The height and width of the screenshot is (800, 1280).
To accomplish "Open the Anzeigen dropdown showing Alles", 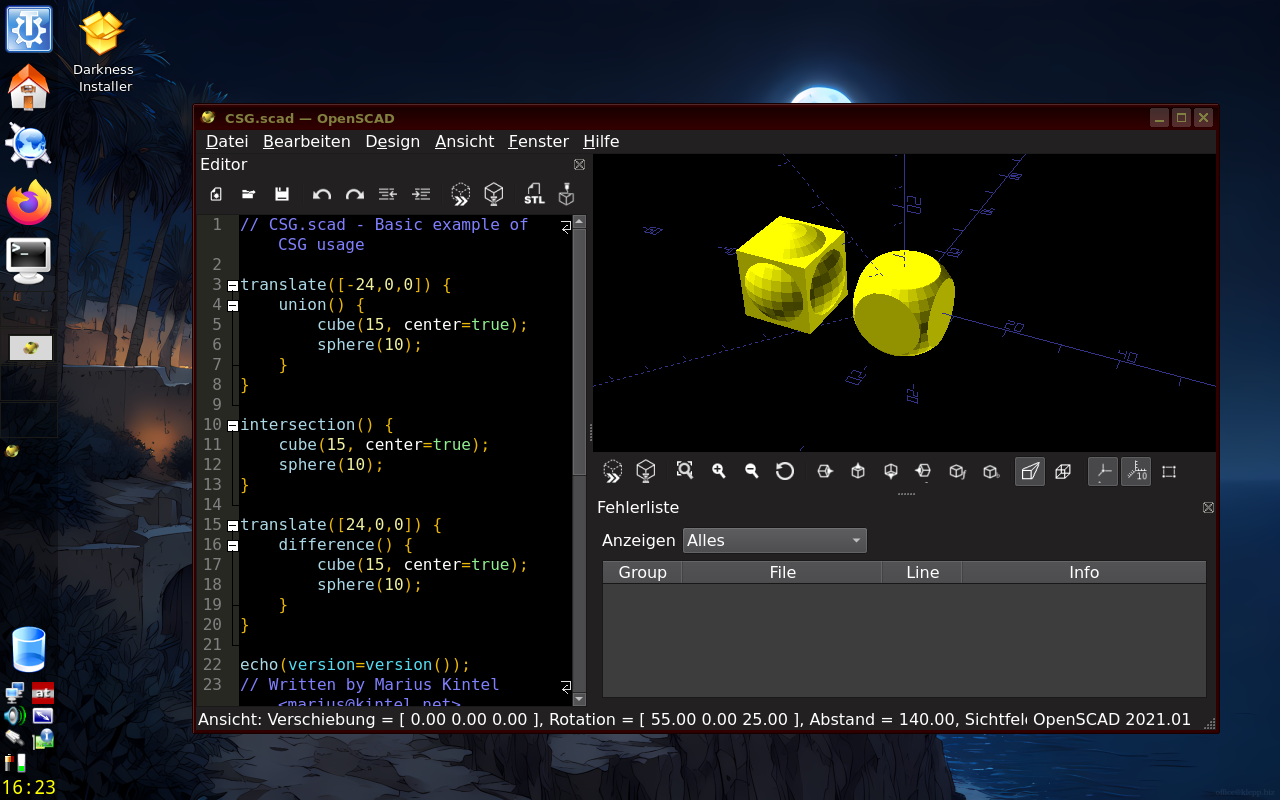I will point(775,541).
